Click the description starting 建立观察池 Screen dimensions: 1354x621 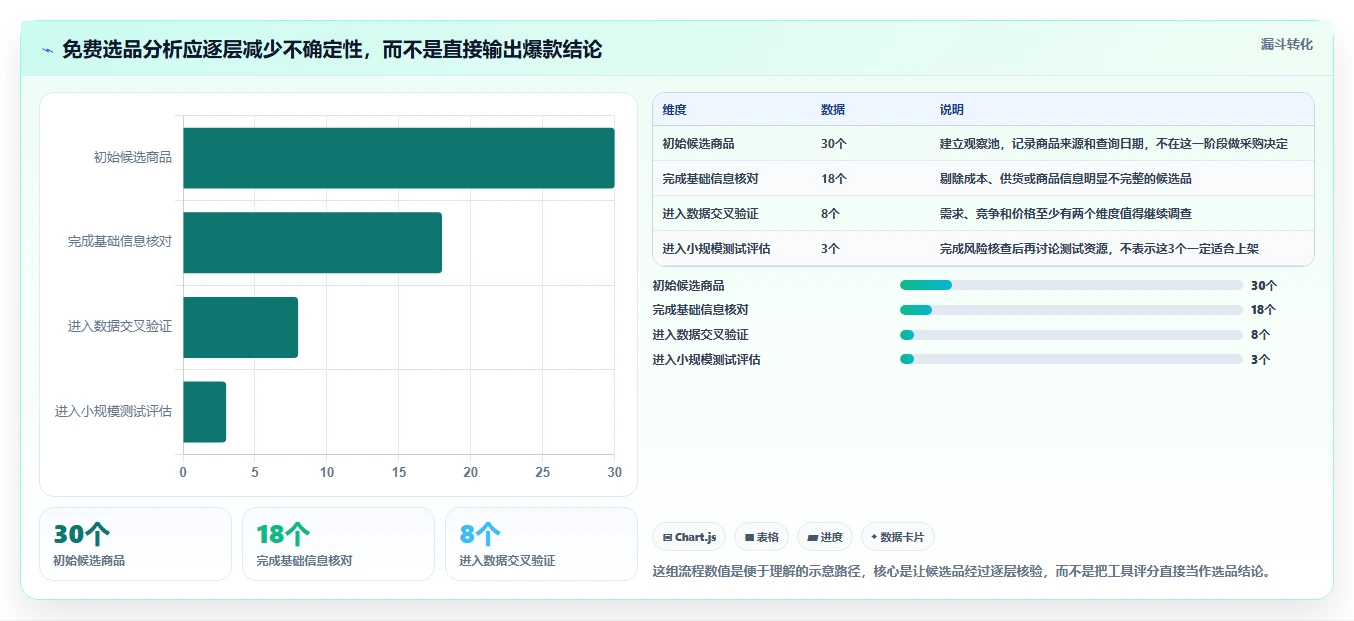pyautogui.click(x=1114, y=144)
